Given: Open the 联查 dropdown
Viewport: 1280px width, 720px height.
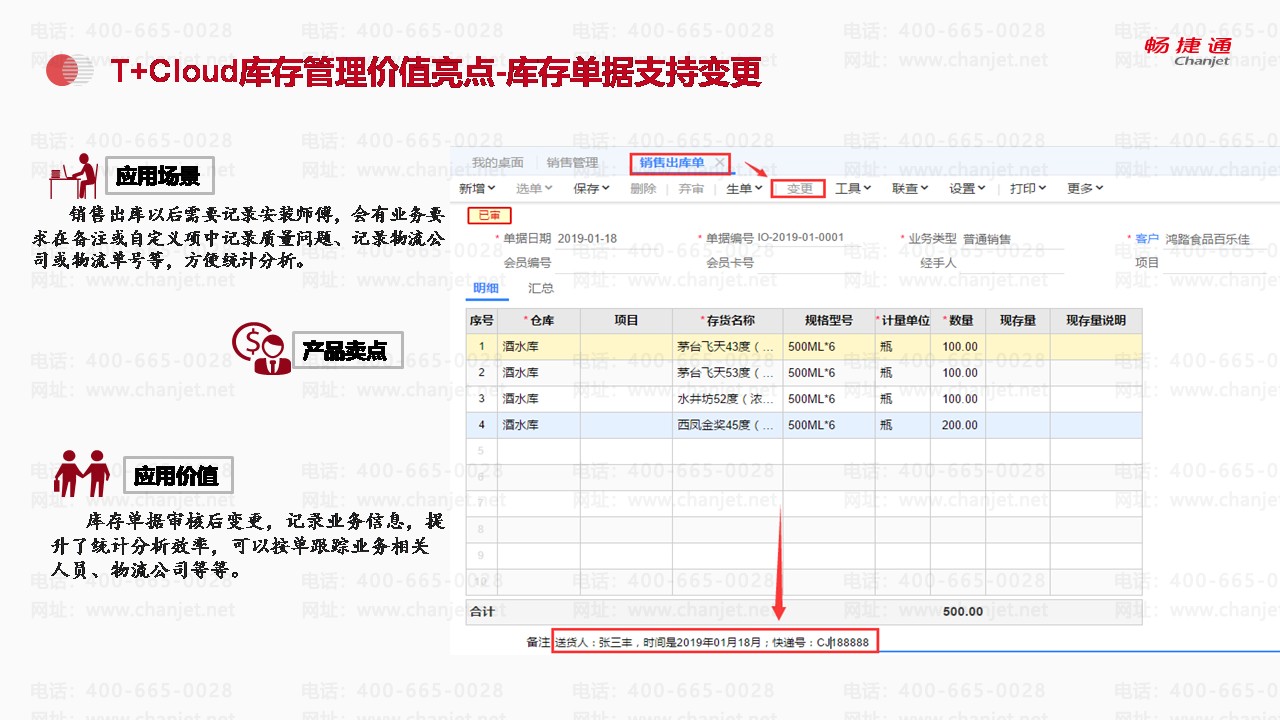Looking at the screenshot, I should (x=910, y=188).
